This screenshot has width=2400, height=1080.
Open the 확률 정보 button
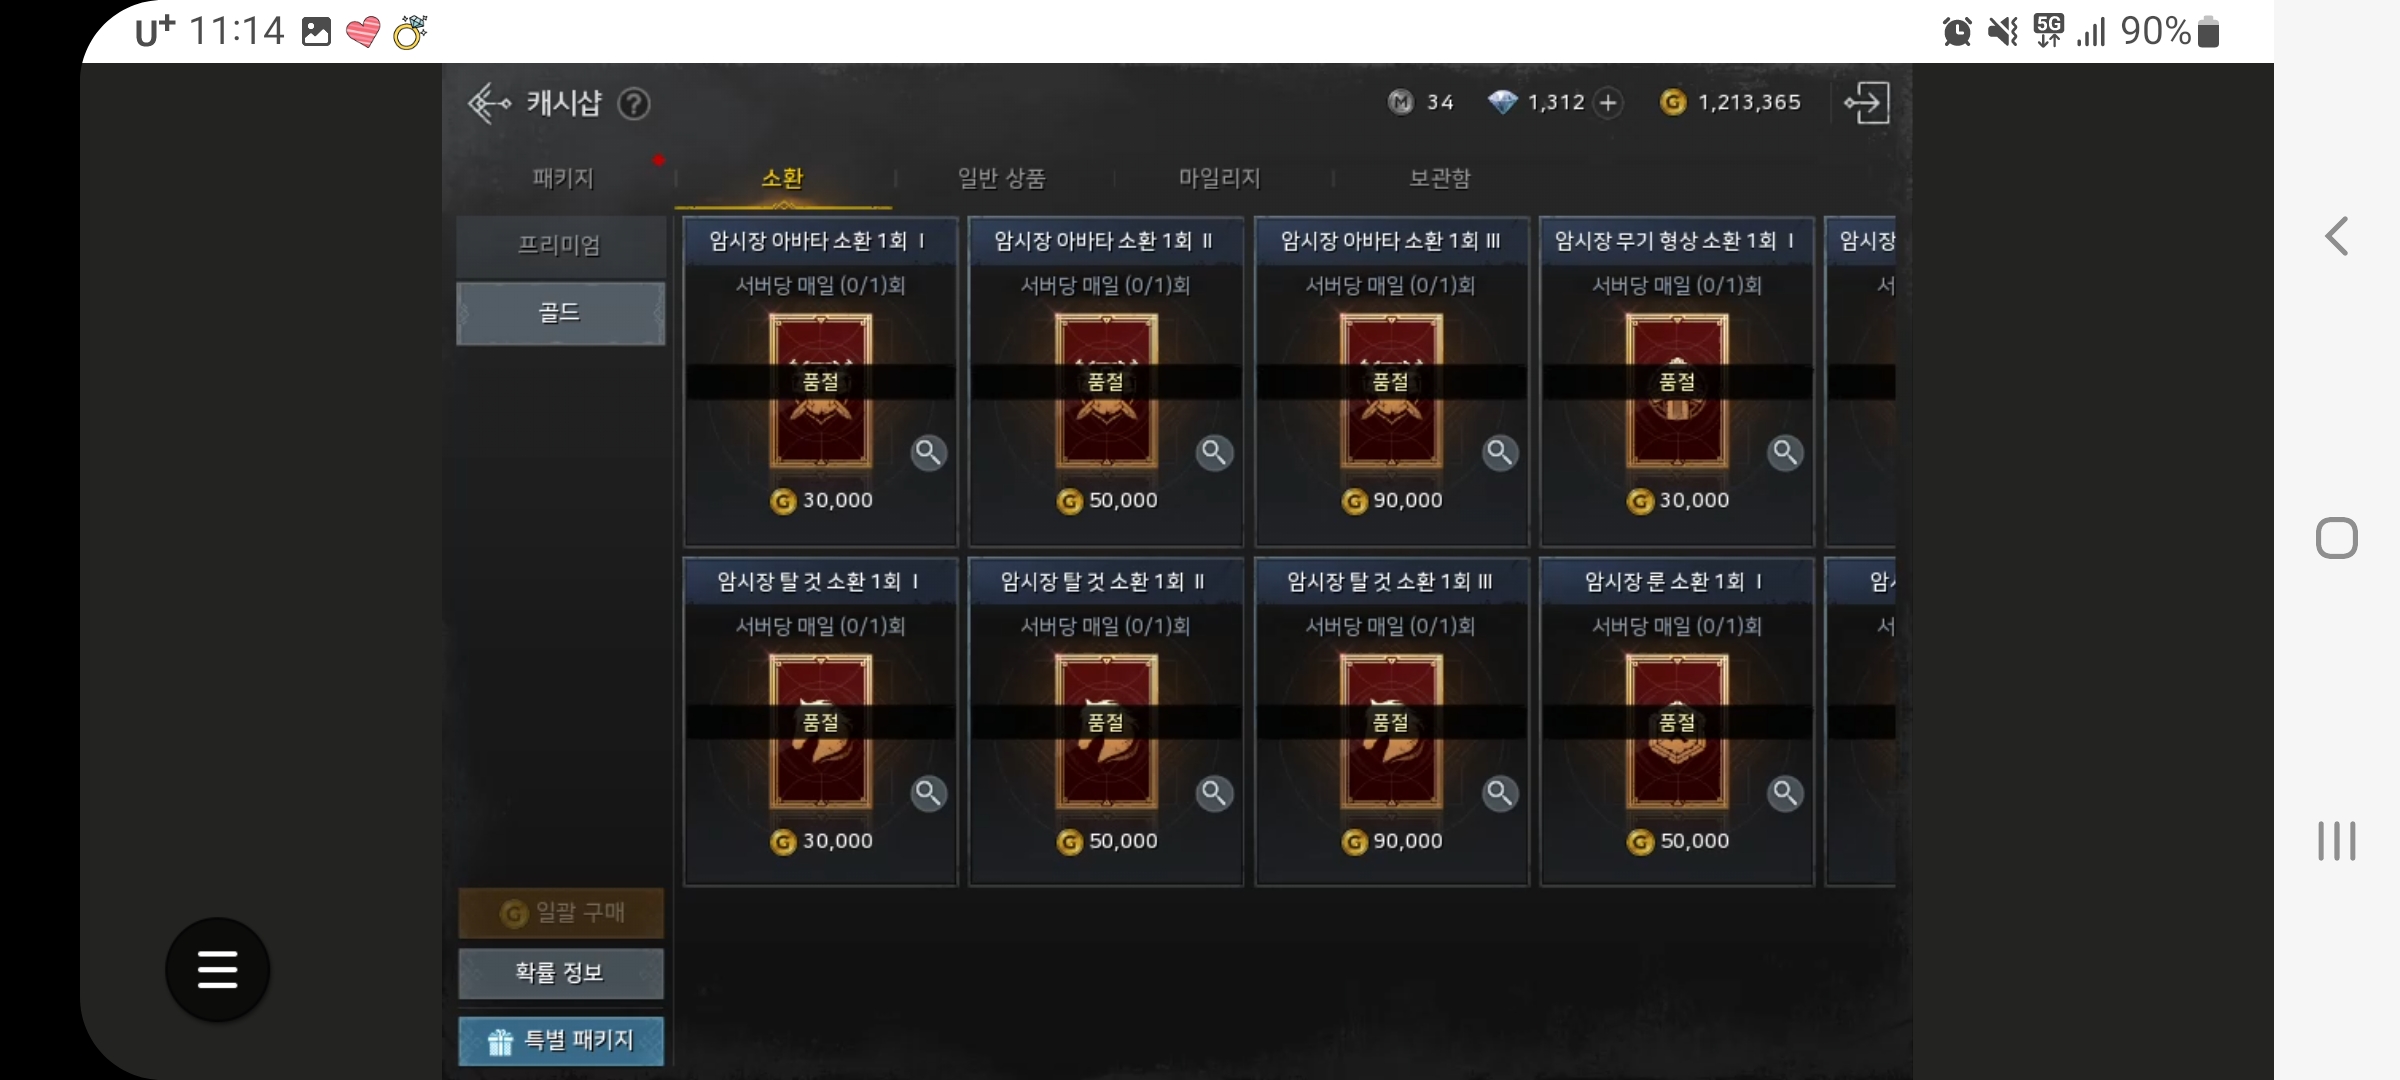(560, 973)
